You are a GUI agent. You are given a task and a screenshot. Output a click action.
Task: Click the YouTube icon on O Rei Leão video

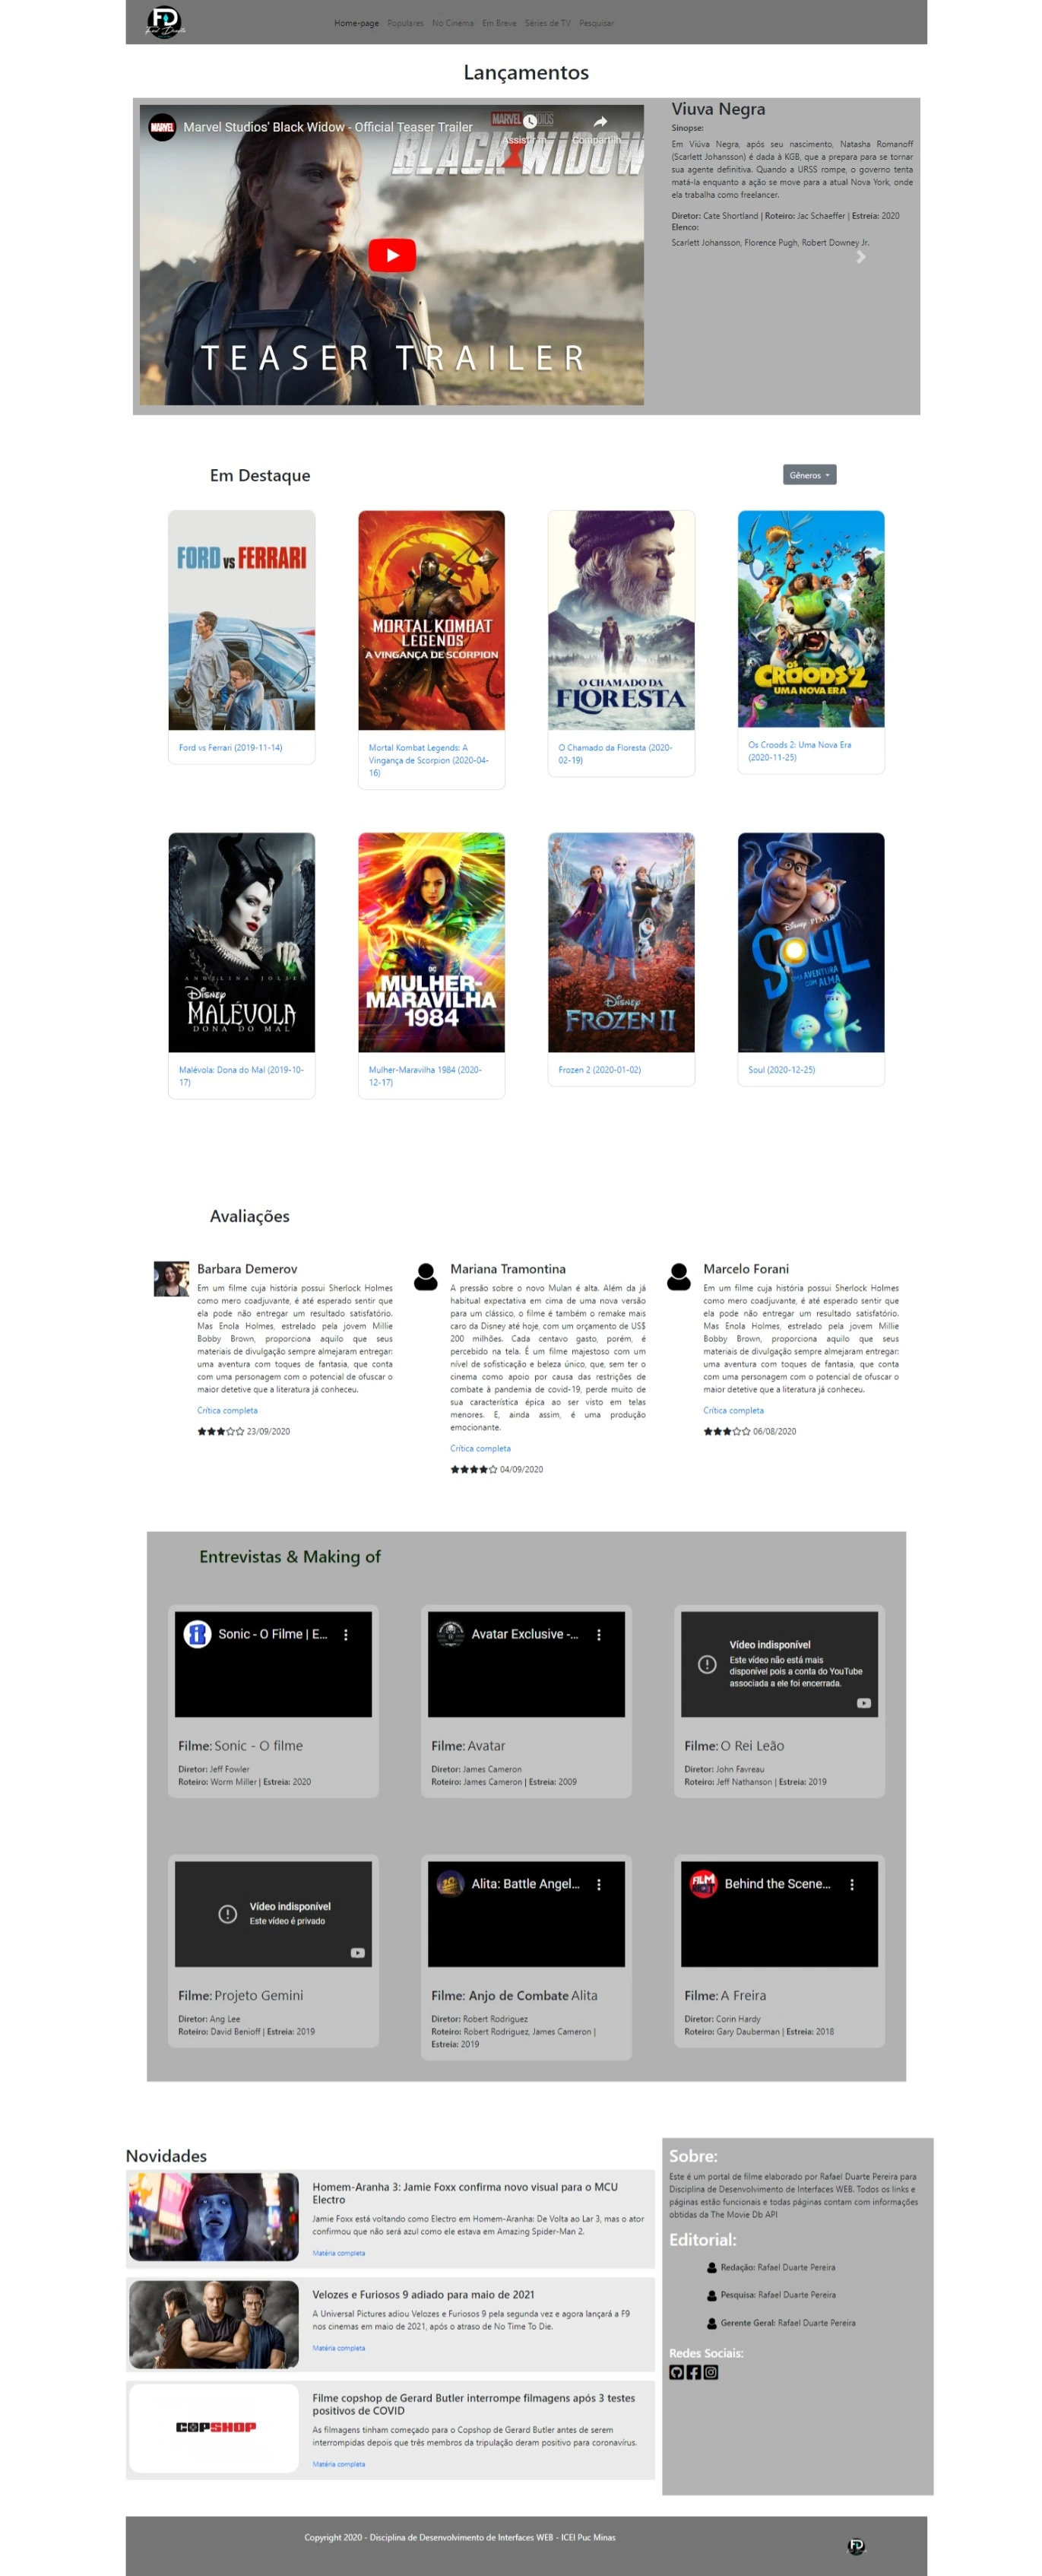coord(863,1703)
